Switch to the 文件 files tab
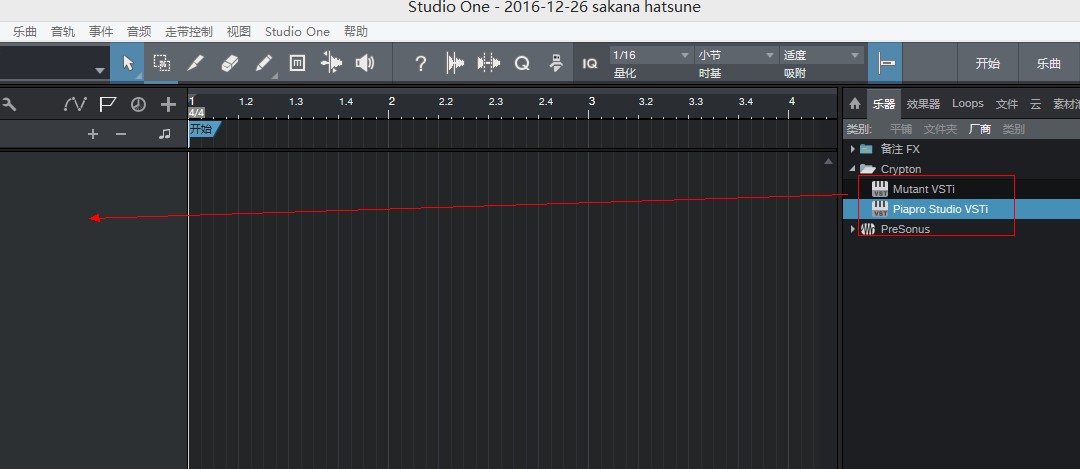Image resolution: width=1080 pixels, height=469 pixels. [1006, 104]
